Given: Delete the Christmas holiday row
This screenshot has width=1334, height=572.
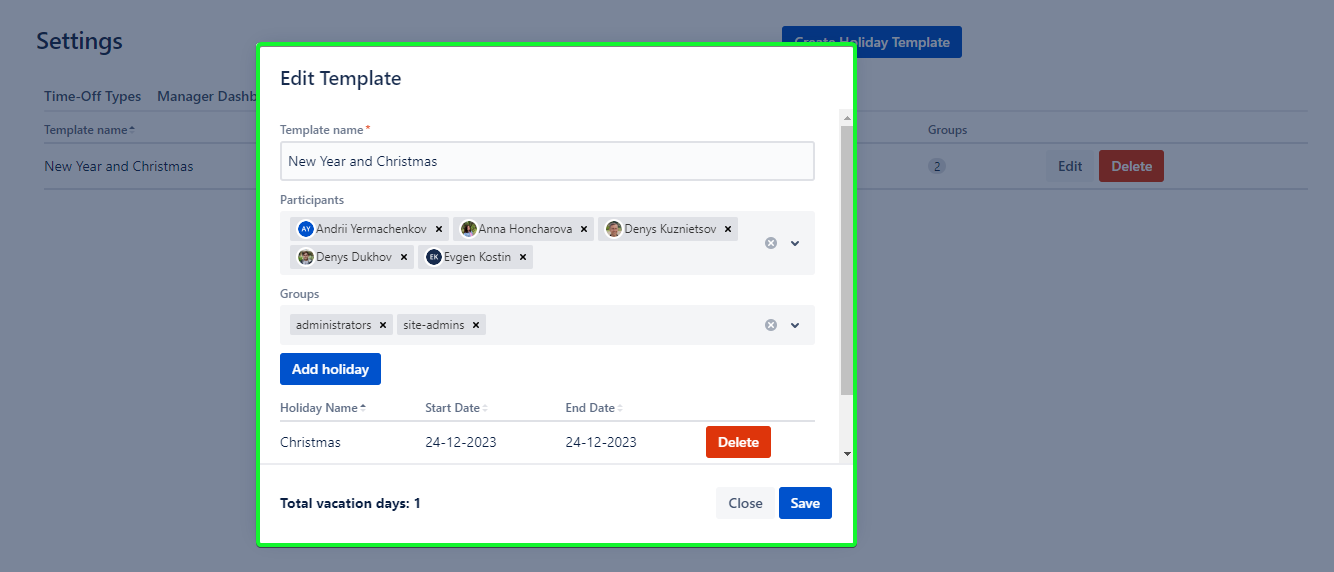Looking at the screenshot, I should (x=738, y=442).
